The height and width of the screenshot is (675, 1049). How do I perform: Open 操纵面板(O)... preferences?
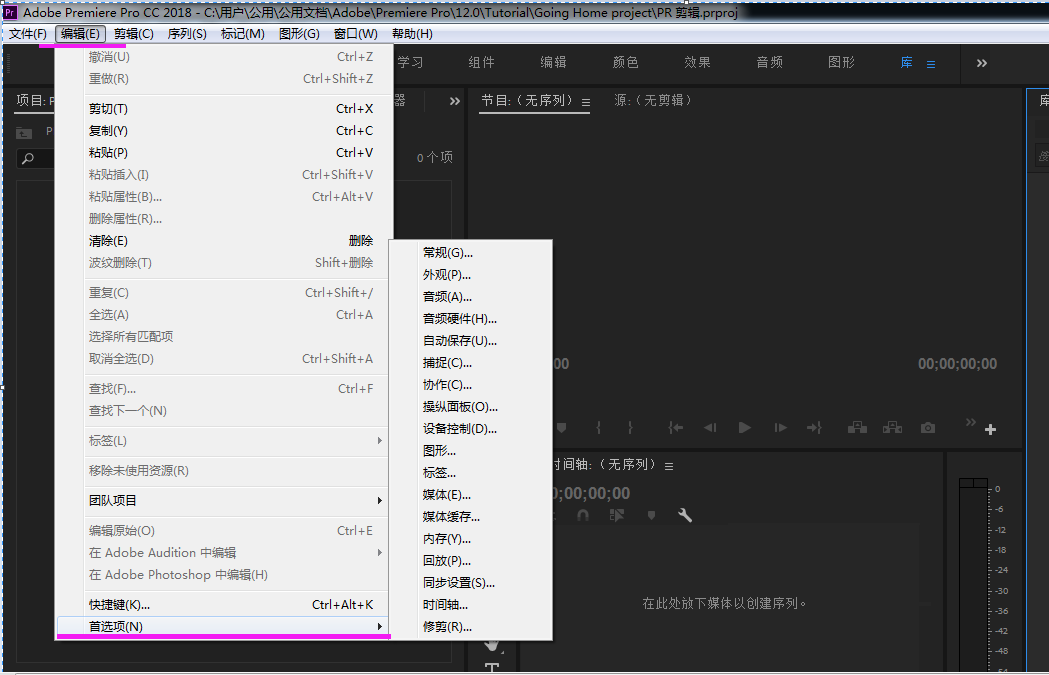471,407
